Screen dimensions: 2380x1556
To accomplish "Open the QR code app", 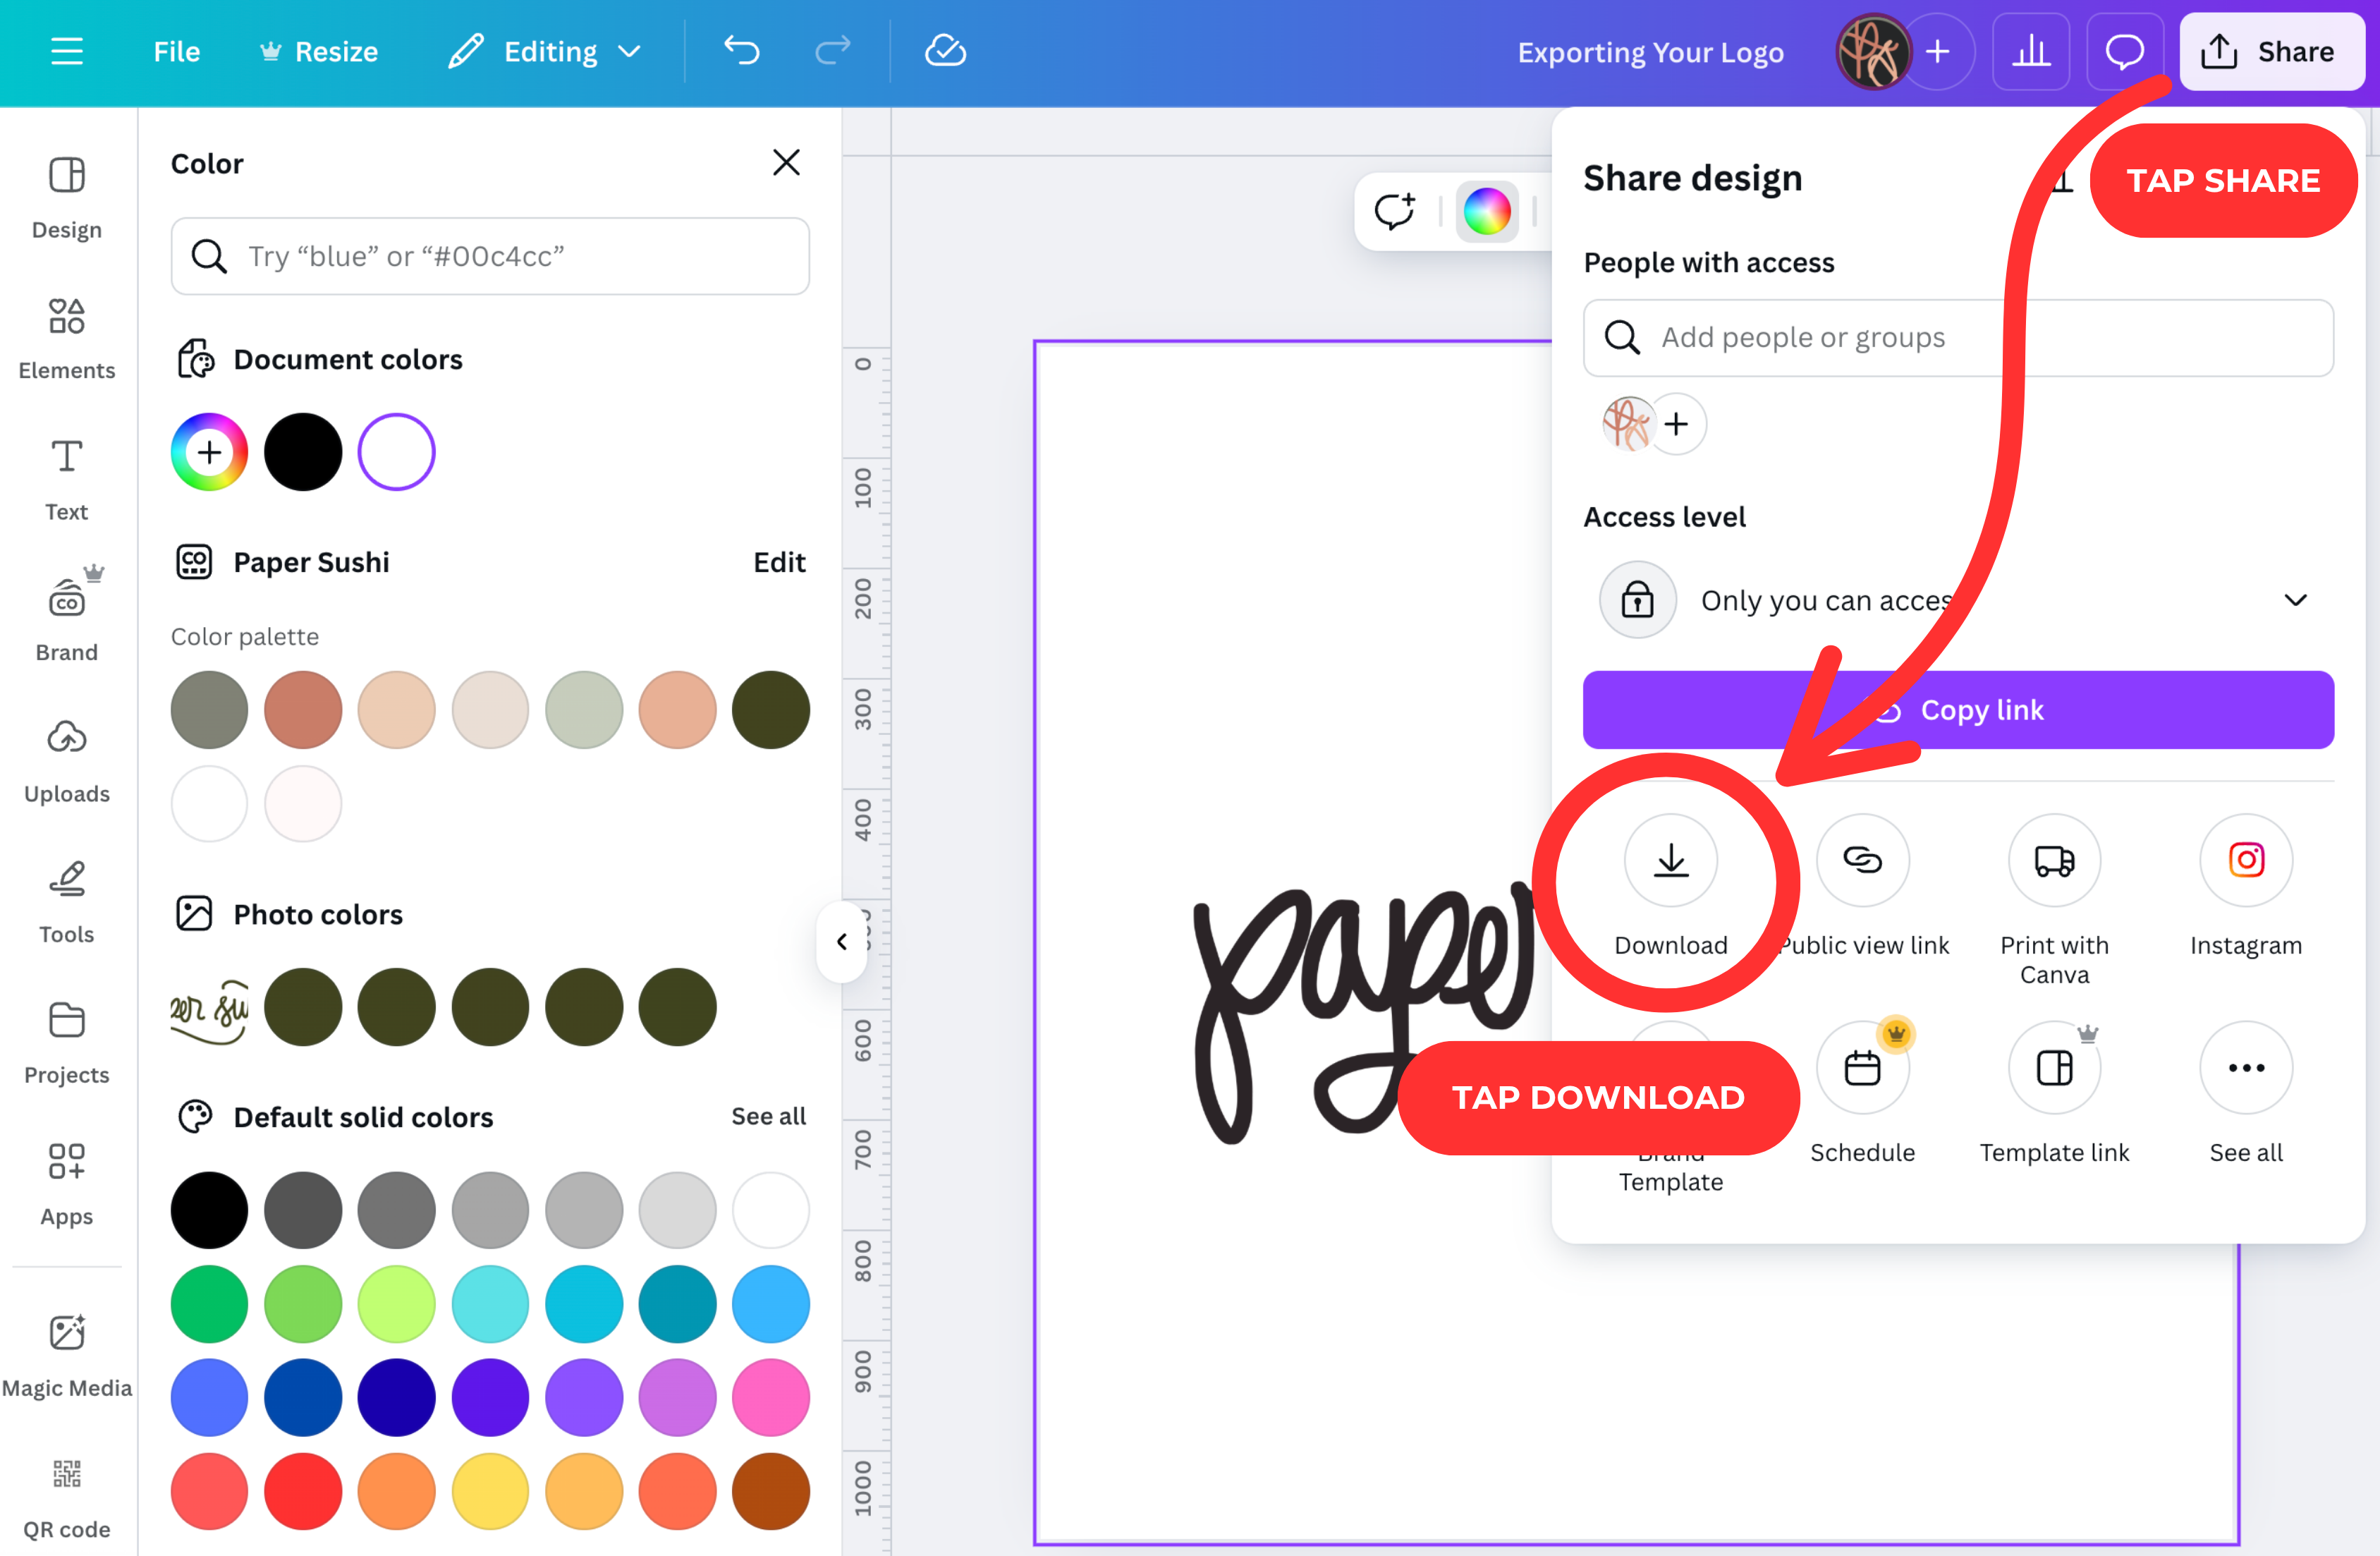I will click(x=67, y=1497).
